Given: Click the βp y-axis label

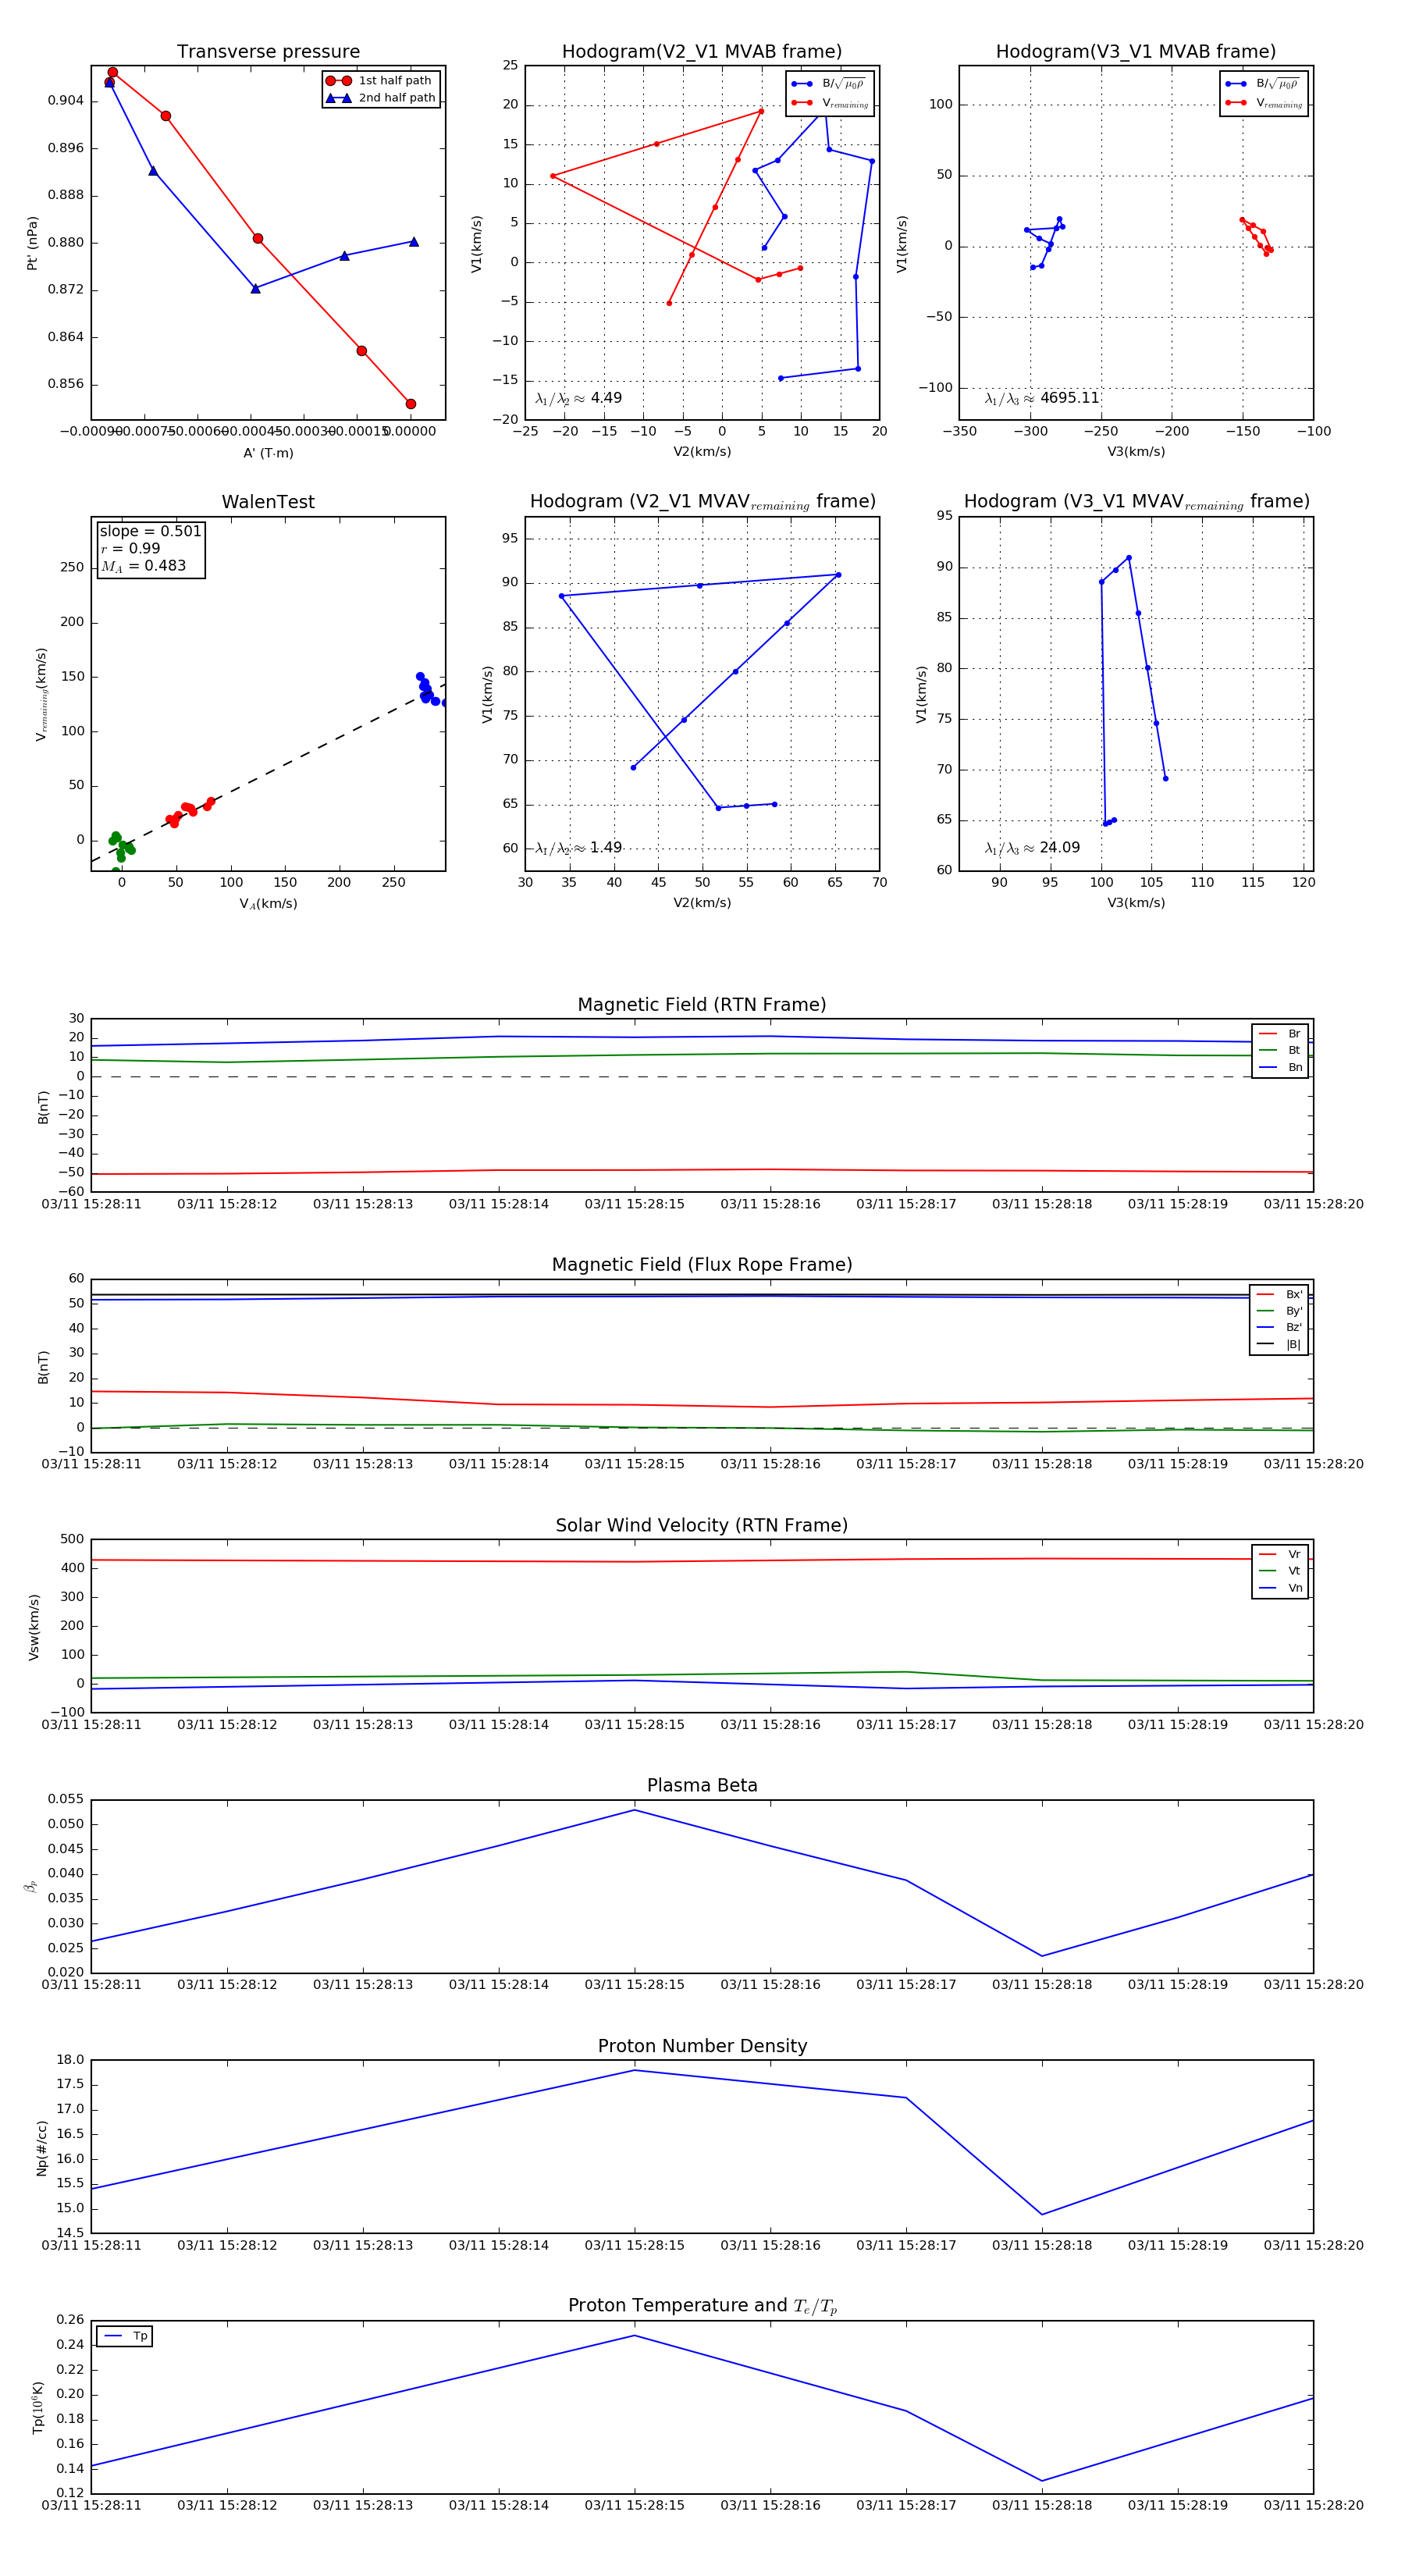Looking at the screenshot, I should [x=31, y=1886].
